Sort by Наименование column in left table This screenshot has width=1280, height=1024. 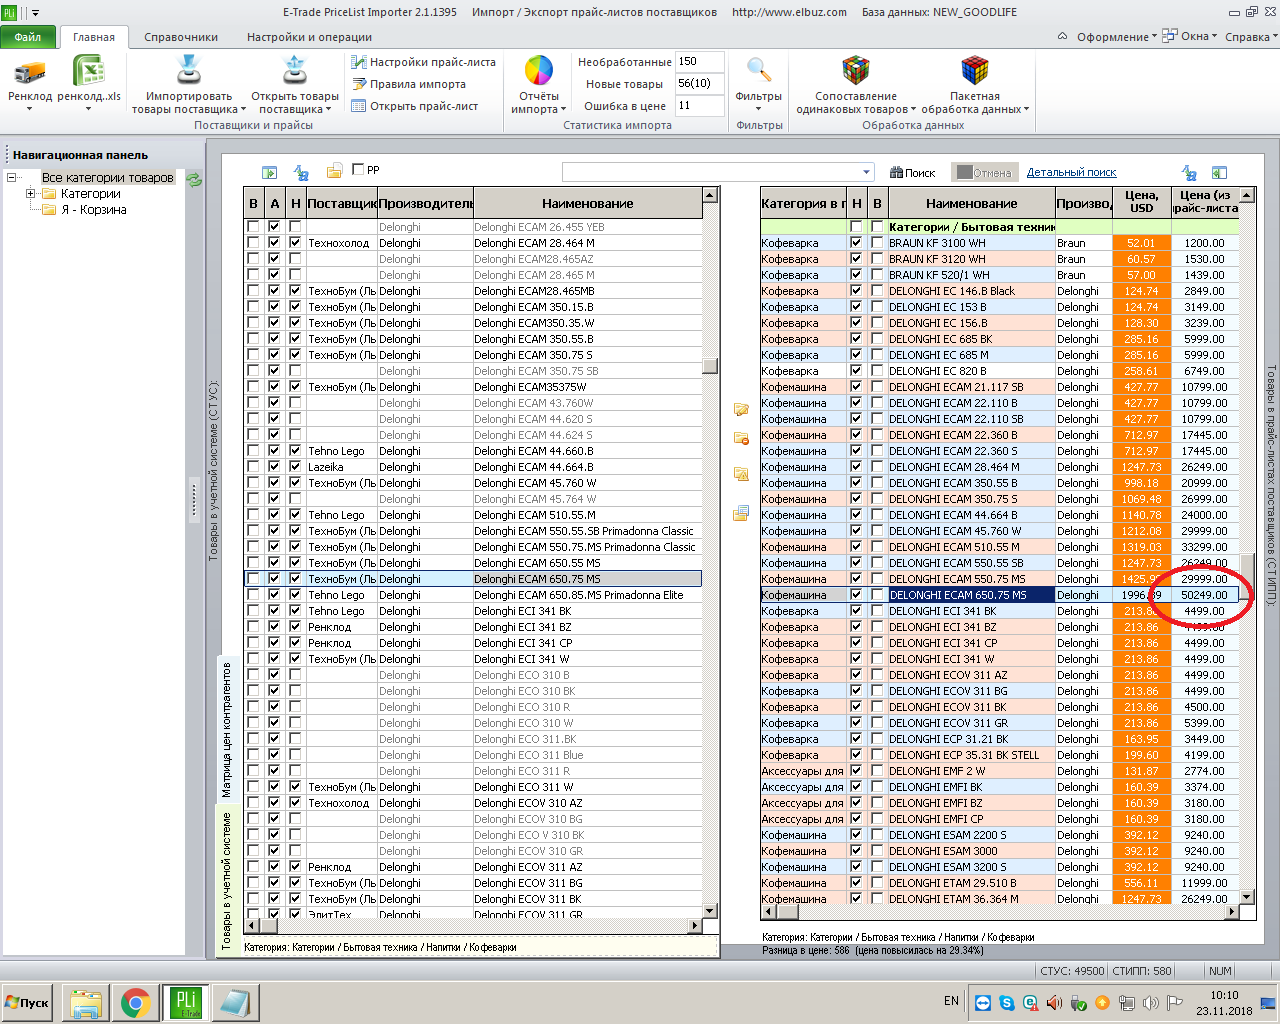click(587, 203)
